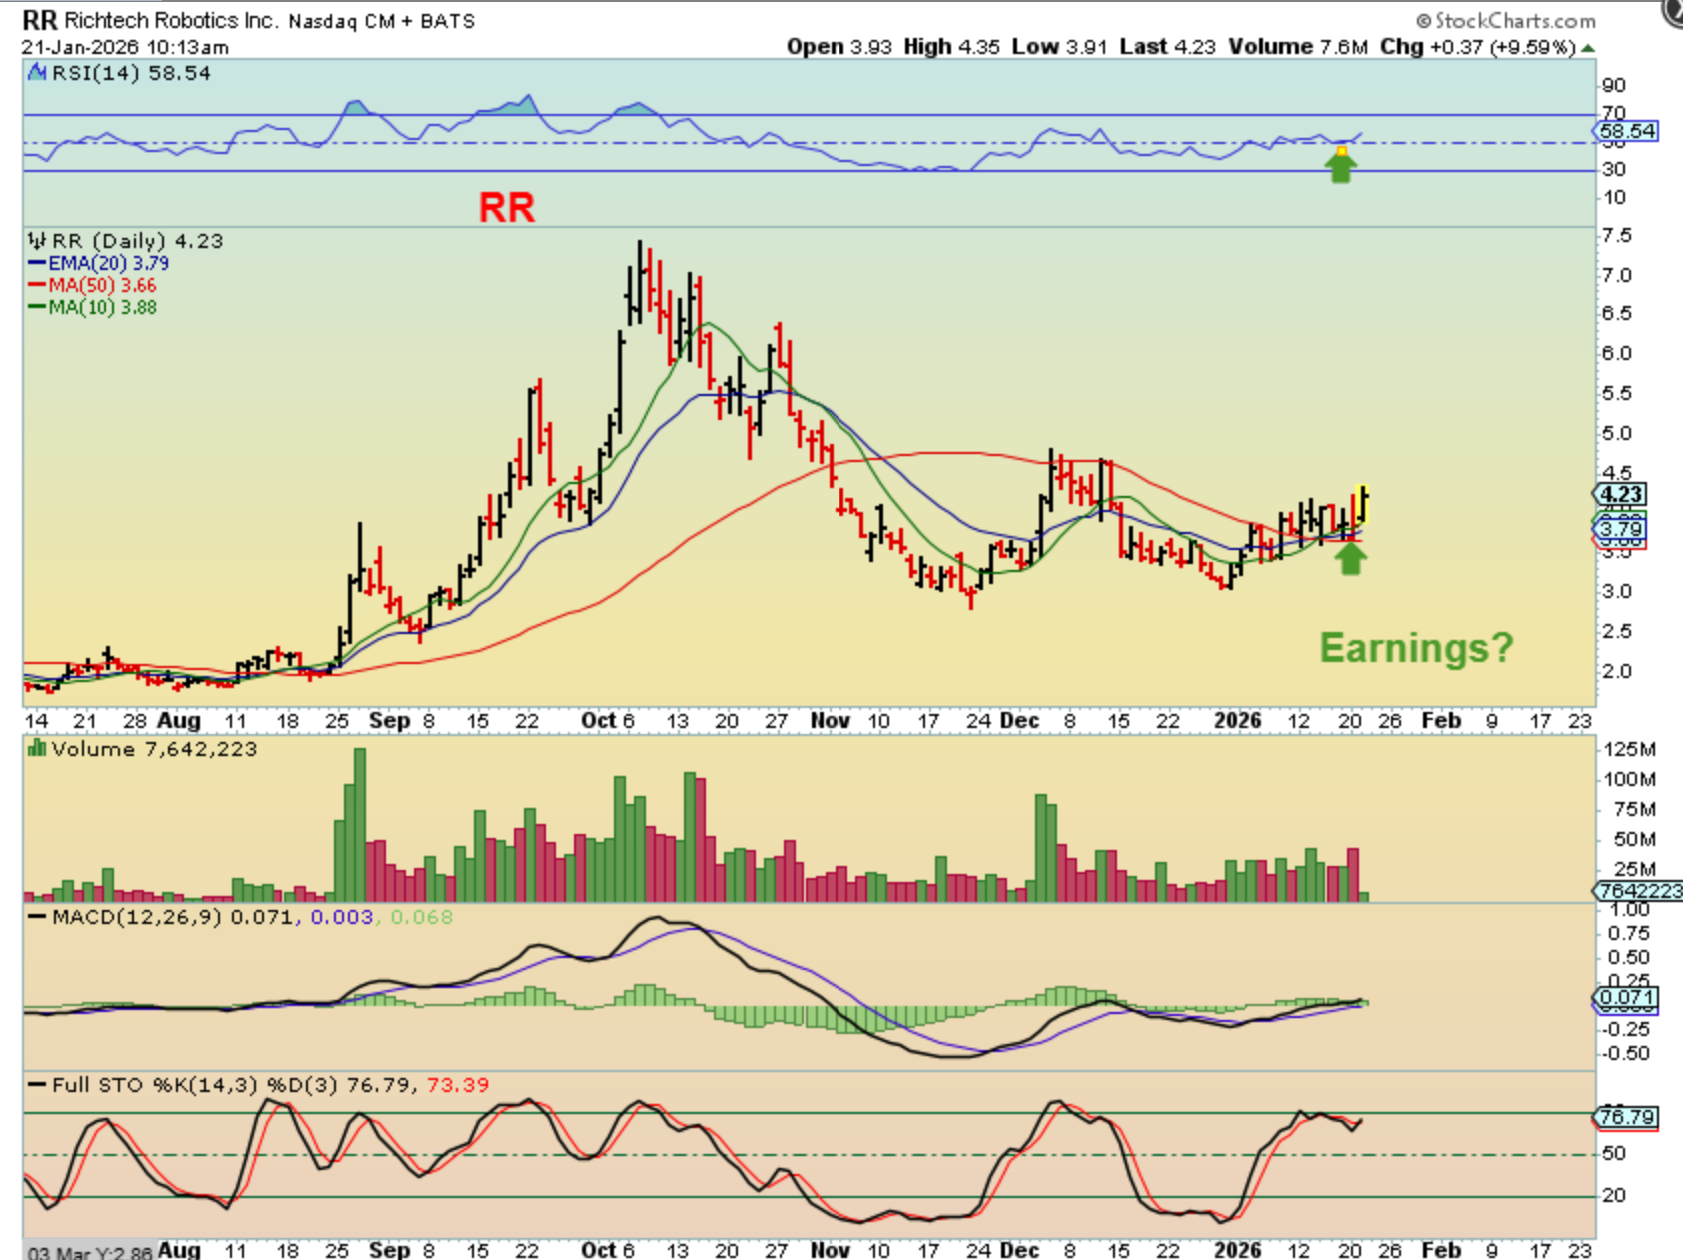Image resolution: width=1683 pixels, height=1260 pixels.
Task: Click the "MACD(12,26,9) 0.071" indicator label
Action: (x=172, y=917)
